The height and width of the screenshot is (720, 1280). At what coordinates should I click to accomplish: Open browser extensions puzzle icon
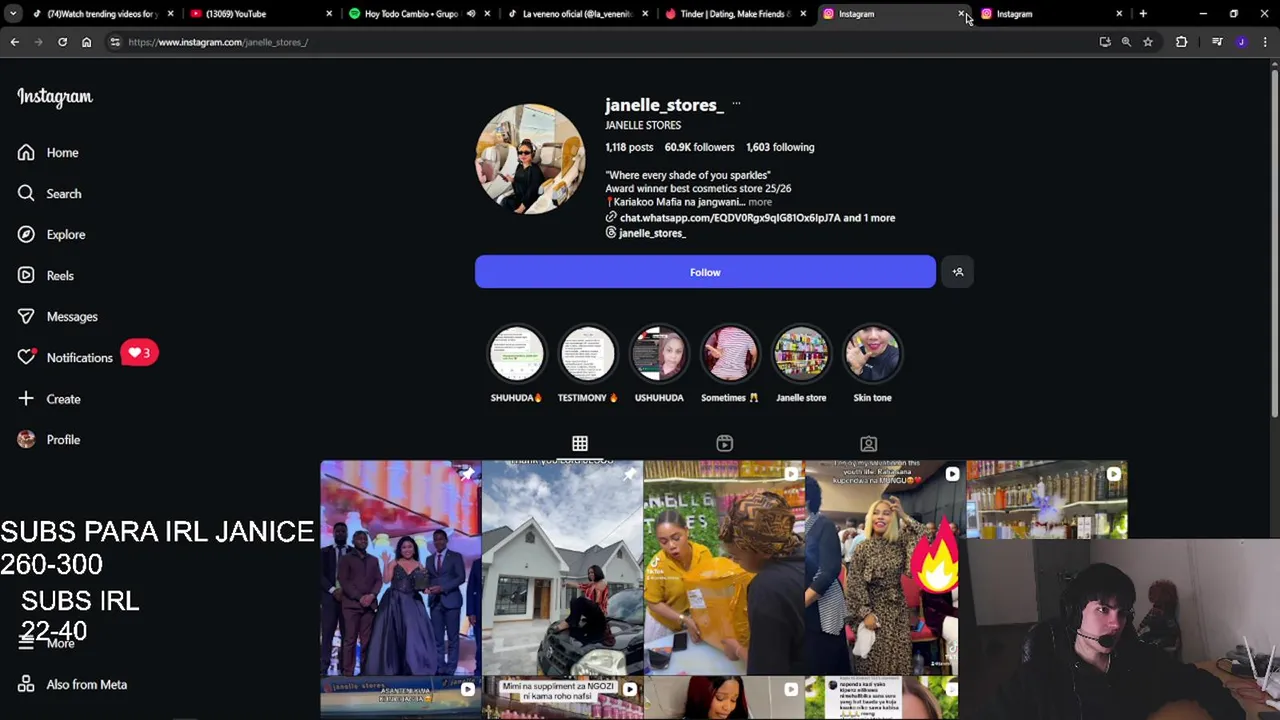coord(1181,42)
